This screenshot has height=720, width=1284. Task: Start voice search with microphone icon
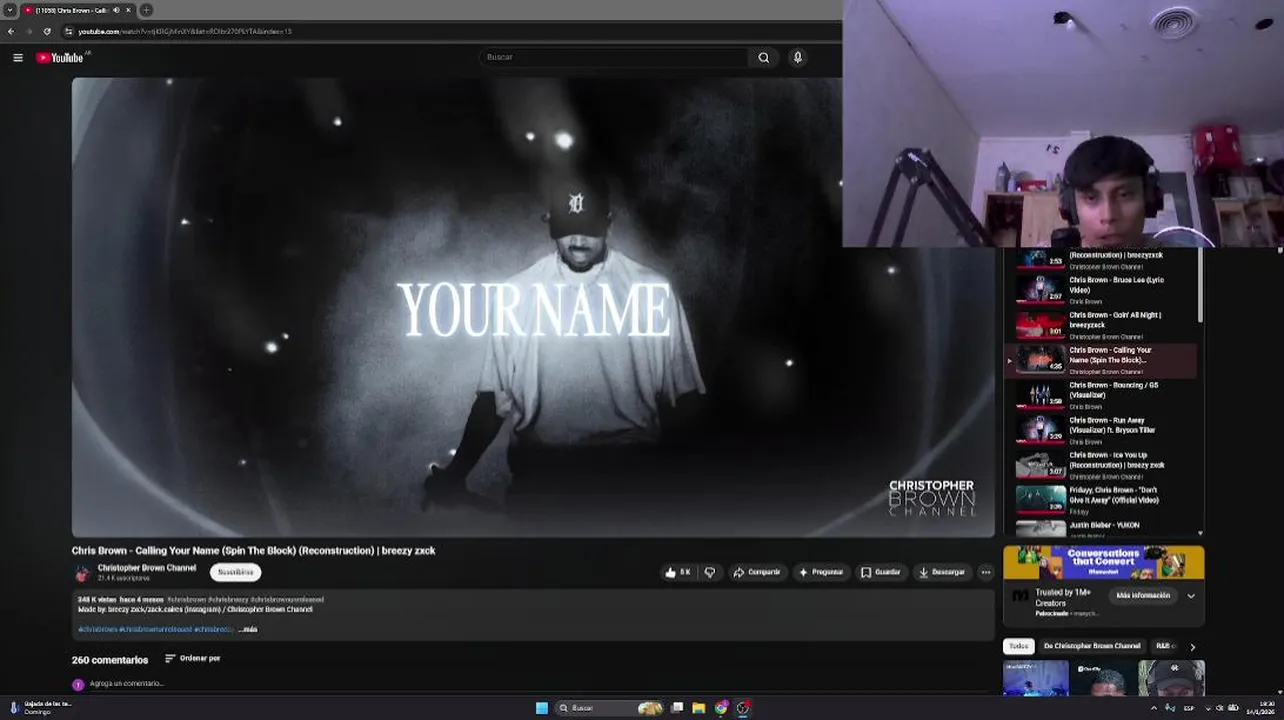[798, 57]
